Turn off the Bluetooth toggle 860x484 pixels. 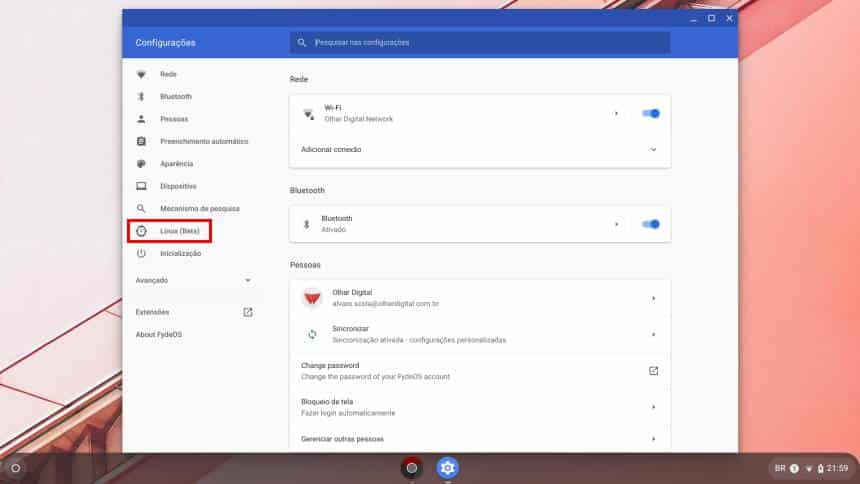coord(650,224)
